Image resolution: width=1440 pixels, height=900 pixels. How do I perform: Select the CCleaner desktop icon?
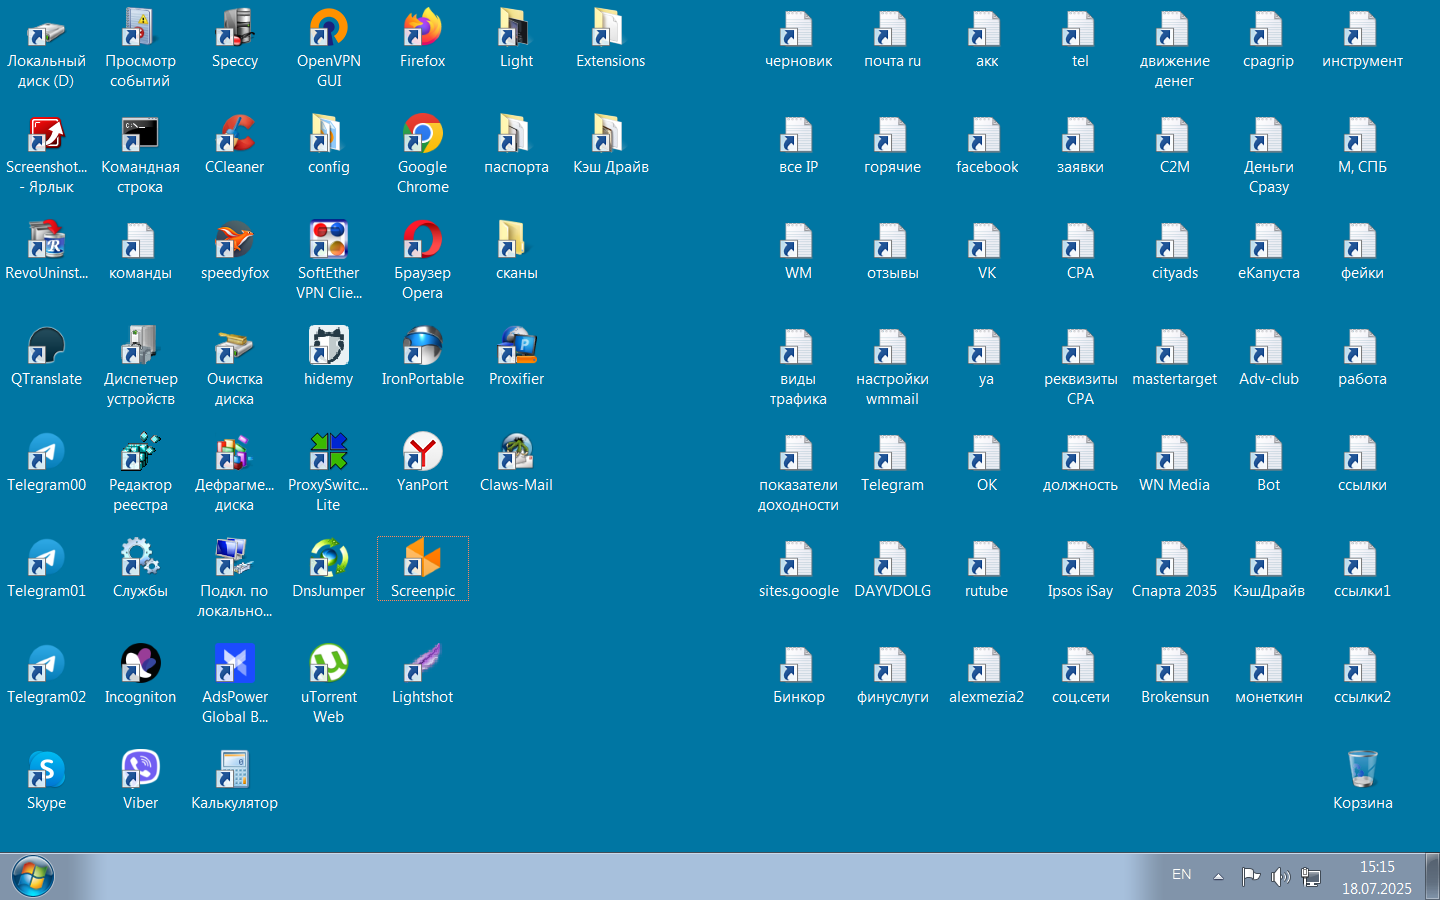(234, 144)
